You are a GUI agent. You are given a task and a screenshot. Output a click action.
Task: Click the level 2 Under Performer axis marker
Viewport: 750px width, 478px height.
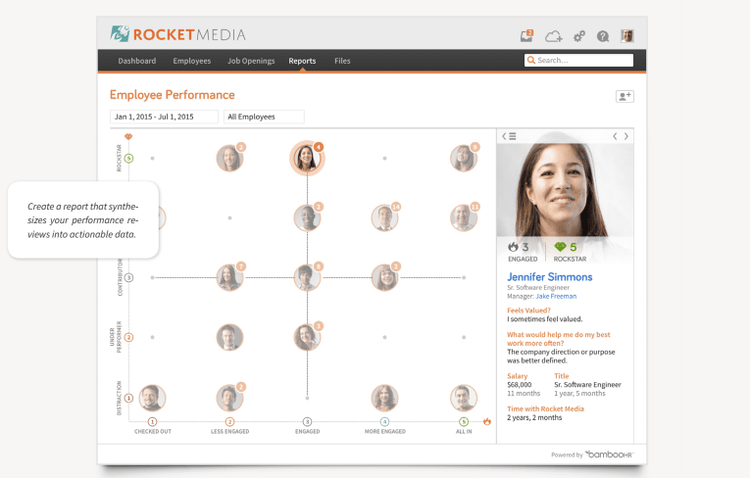pos(129,337)
